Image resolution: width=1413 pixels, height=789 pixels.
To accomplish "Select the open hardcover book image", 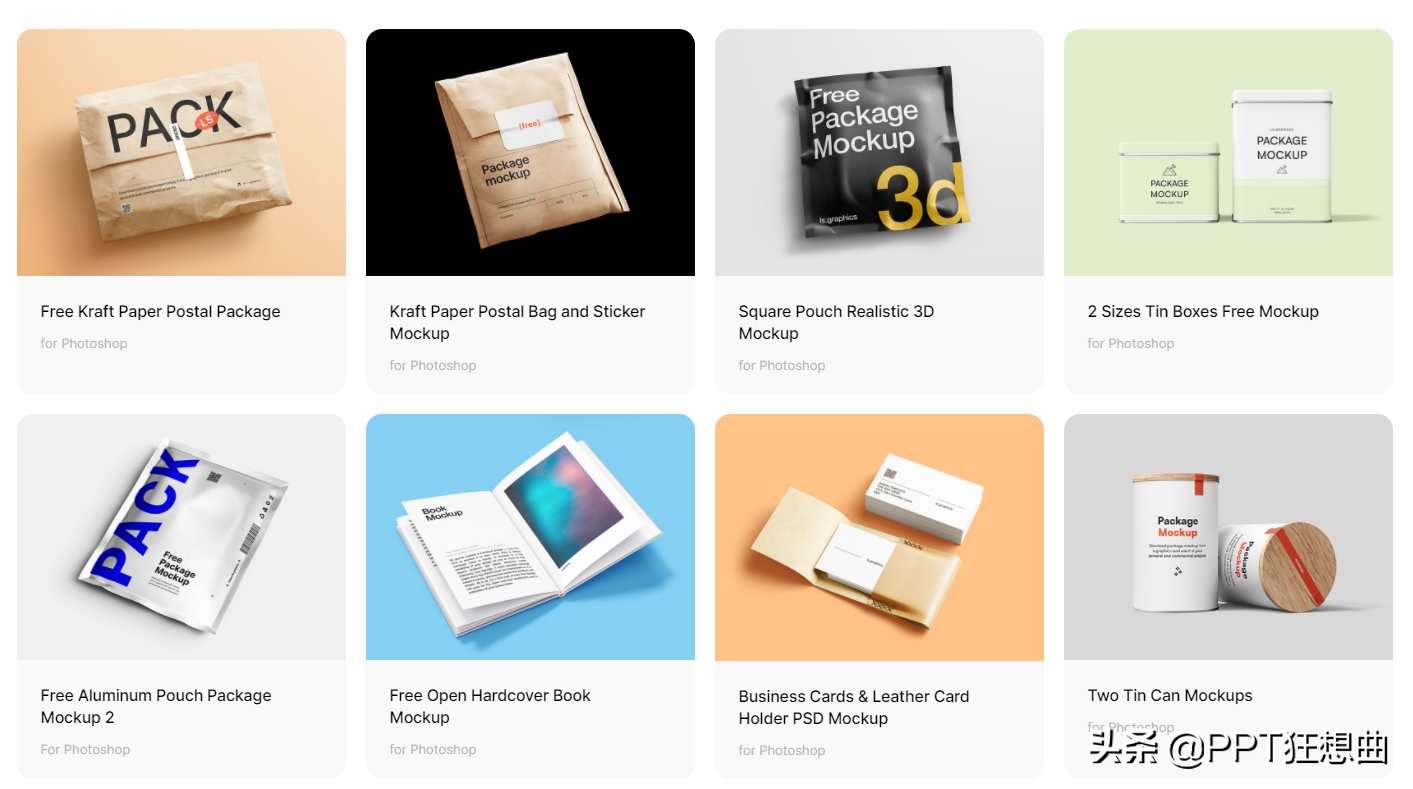I will (x=530, y=537).
